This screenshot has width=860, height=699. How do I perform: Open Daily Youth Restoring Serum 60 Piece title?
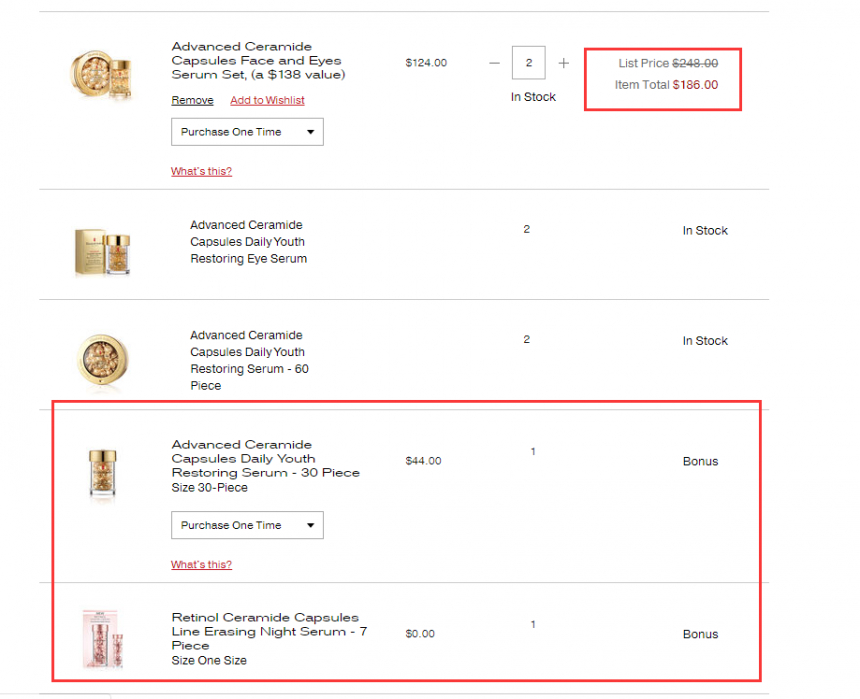click(x=250, y=360)
